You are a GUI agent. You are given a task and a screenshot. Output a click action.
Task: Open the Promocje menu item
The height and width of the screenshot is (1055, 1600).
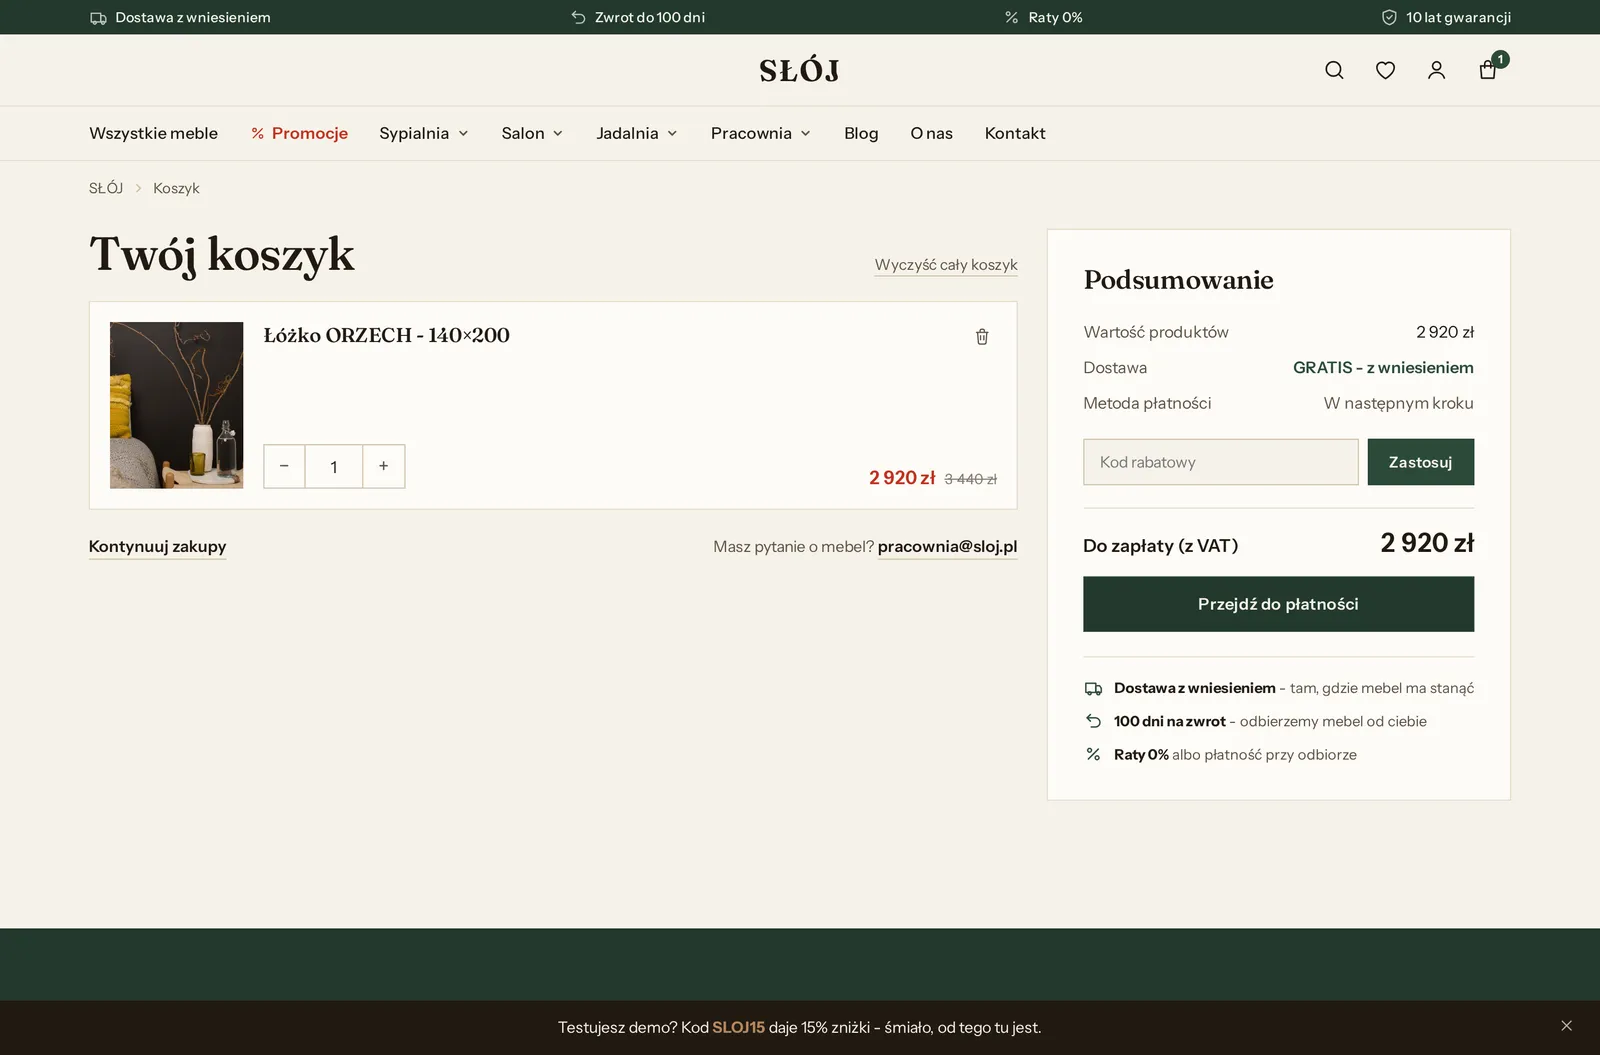pyautogui.click(x=299, y=133)
